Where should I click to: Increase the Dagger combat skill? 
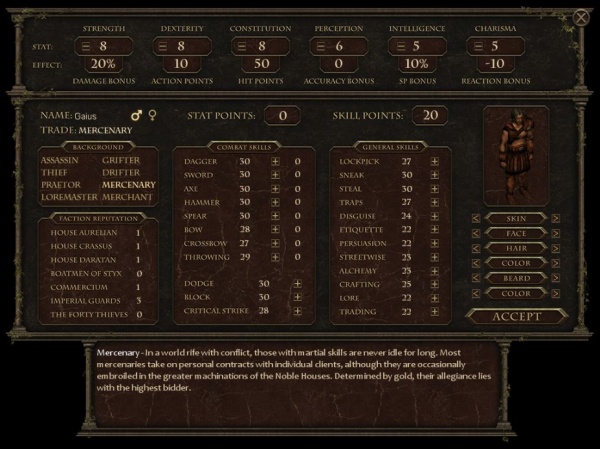click(x=275, y=160)
